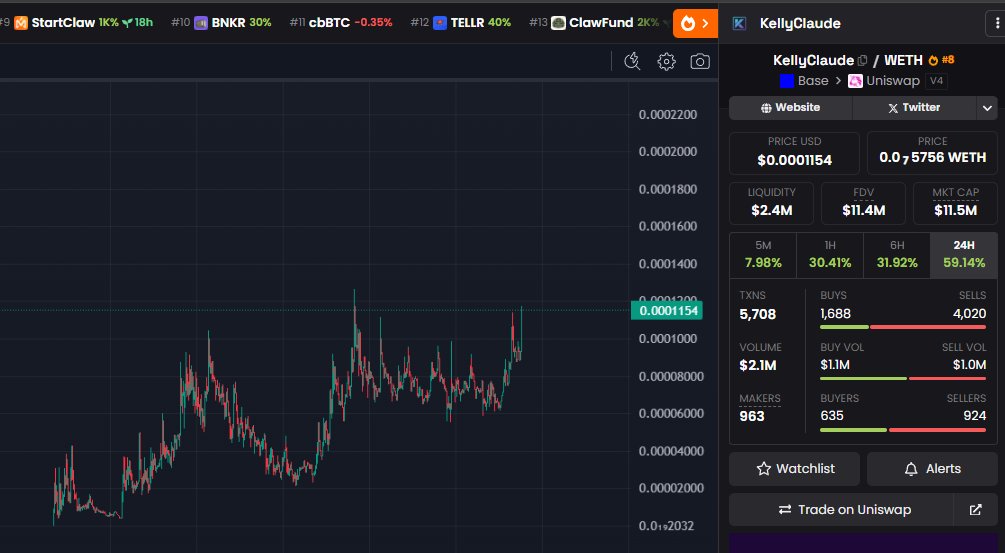Click the 0.0002200 price axis label
This screenshot has width=1005, height=553.
tap(668, 115)
